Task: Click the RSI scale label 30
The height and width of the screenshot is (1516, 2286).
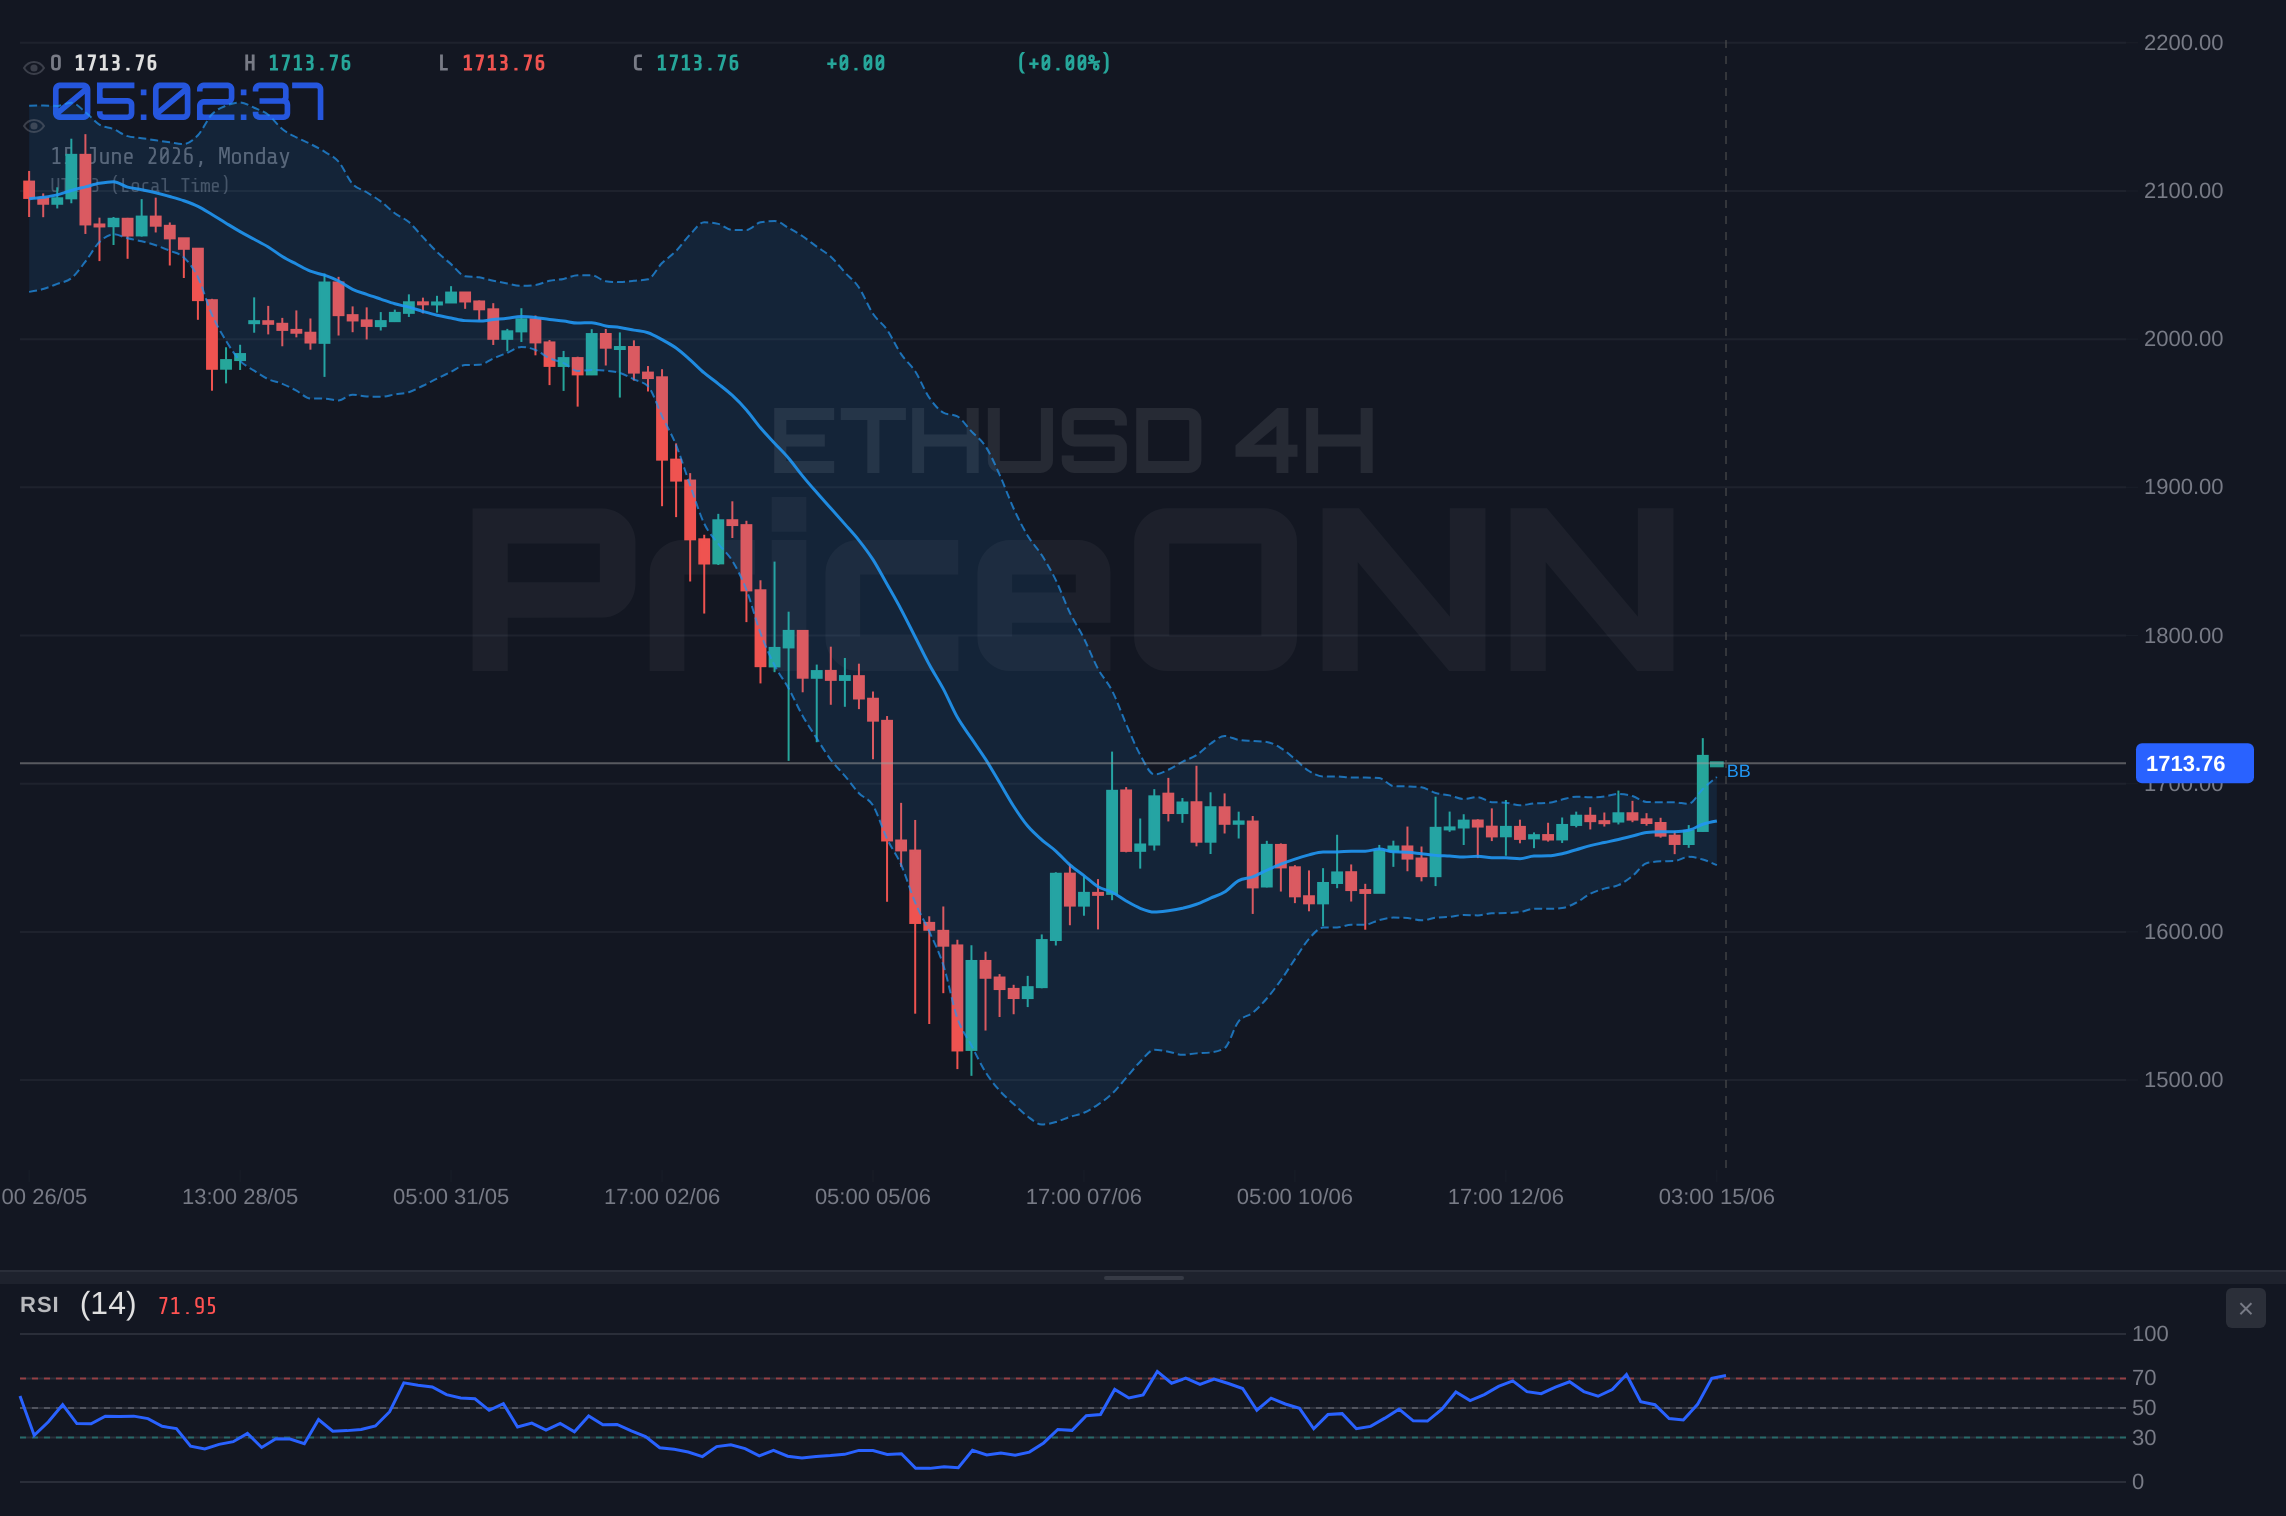Action: tap(2144, 1437)
